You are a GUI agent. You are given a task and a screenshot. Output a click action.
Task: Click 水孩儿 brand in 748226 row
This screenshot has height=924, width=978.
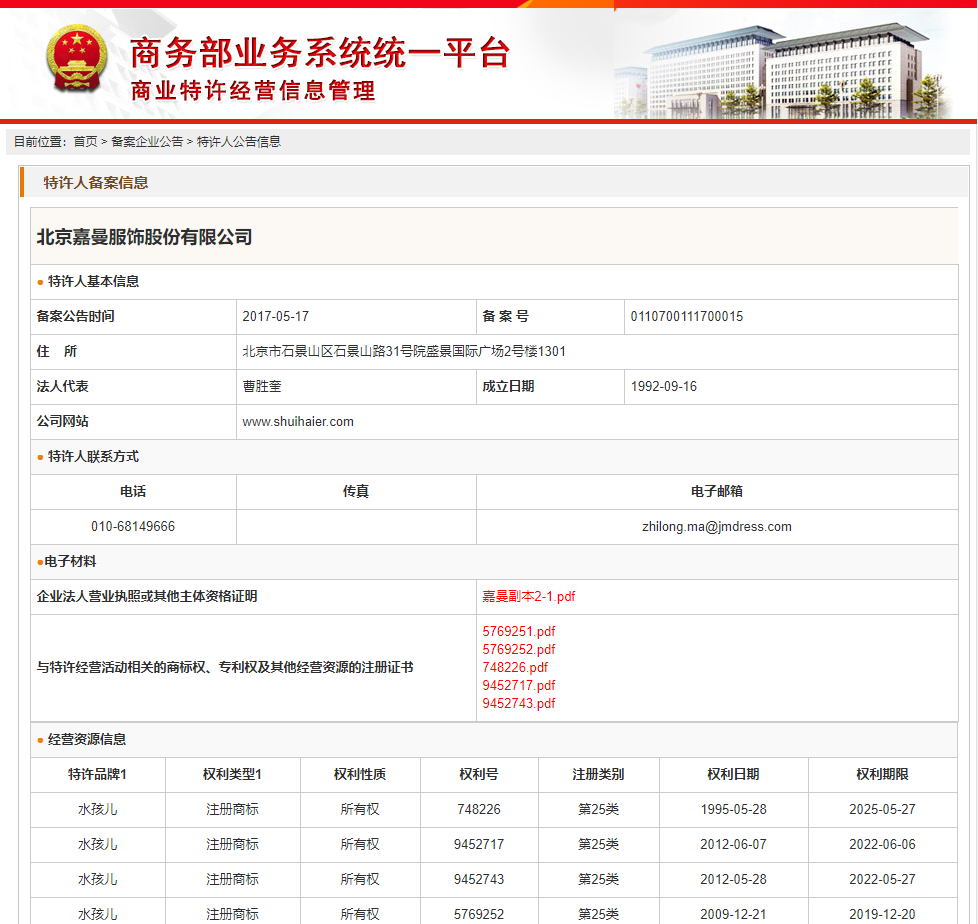pyautogui.click(x=97, y=809)
